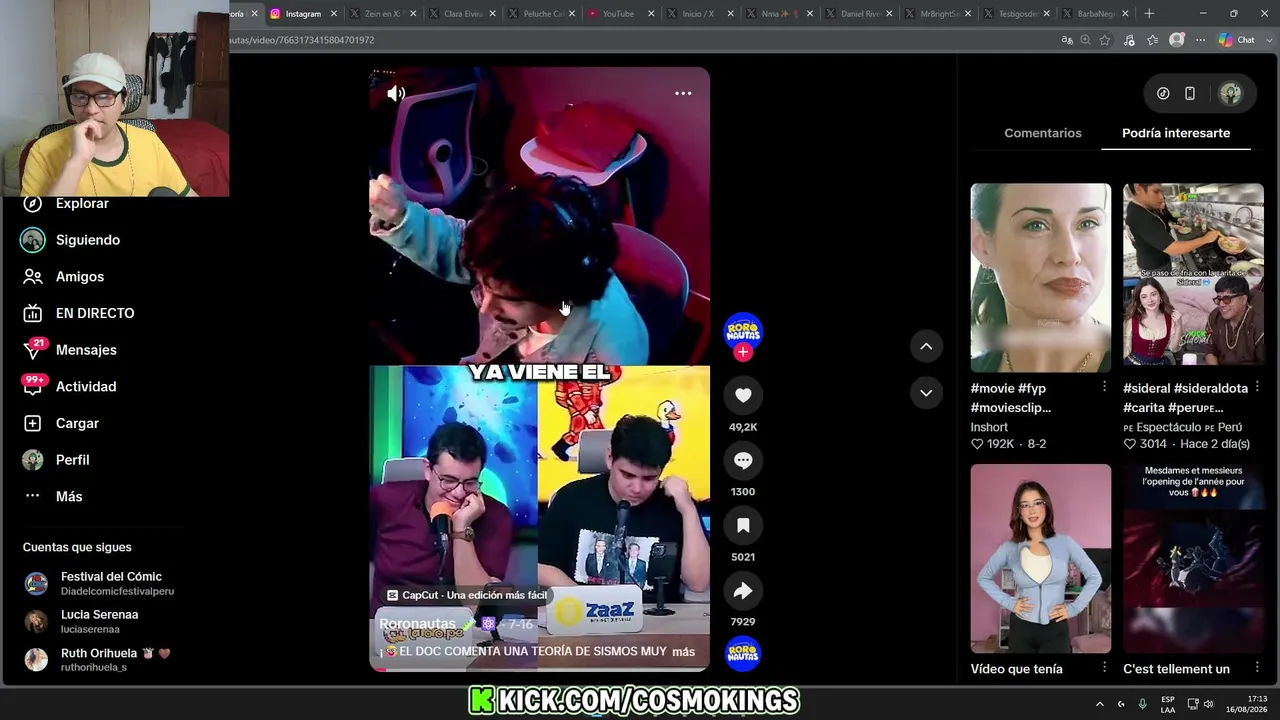Open the video's three-dot options menu
1280x720 pixels.
pos(683,93)
